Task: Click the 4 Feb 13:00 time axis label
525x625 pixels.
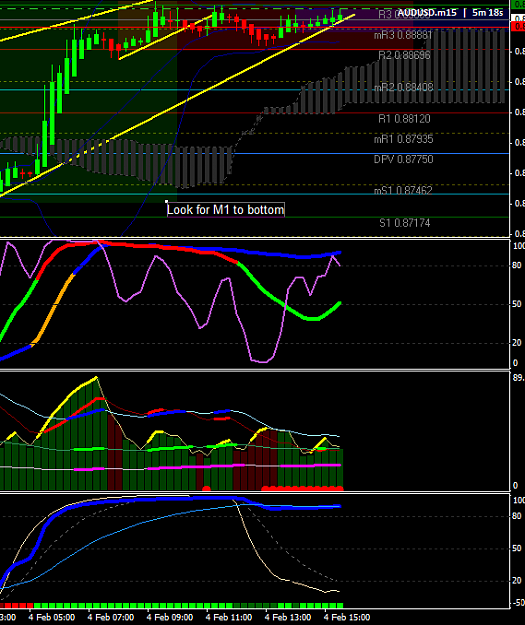Action: pos(288,617)
